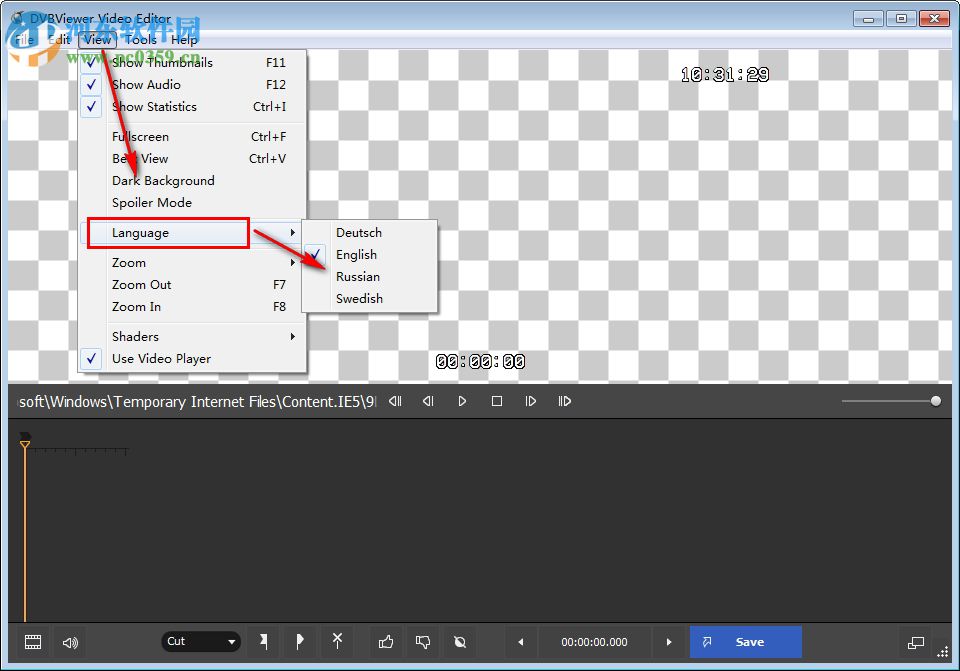960x671 pixels.
Task: Open the Cut mode dropdown
Action: [200, 642]
